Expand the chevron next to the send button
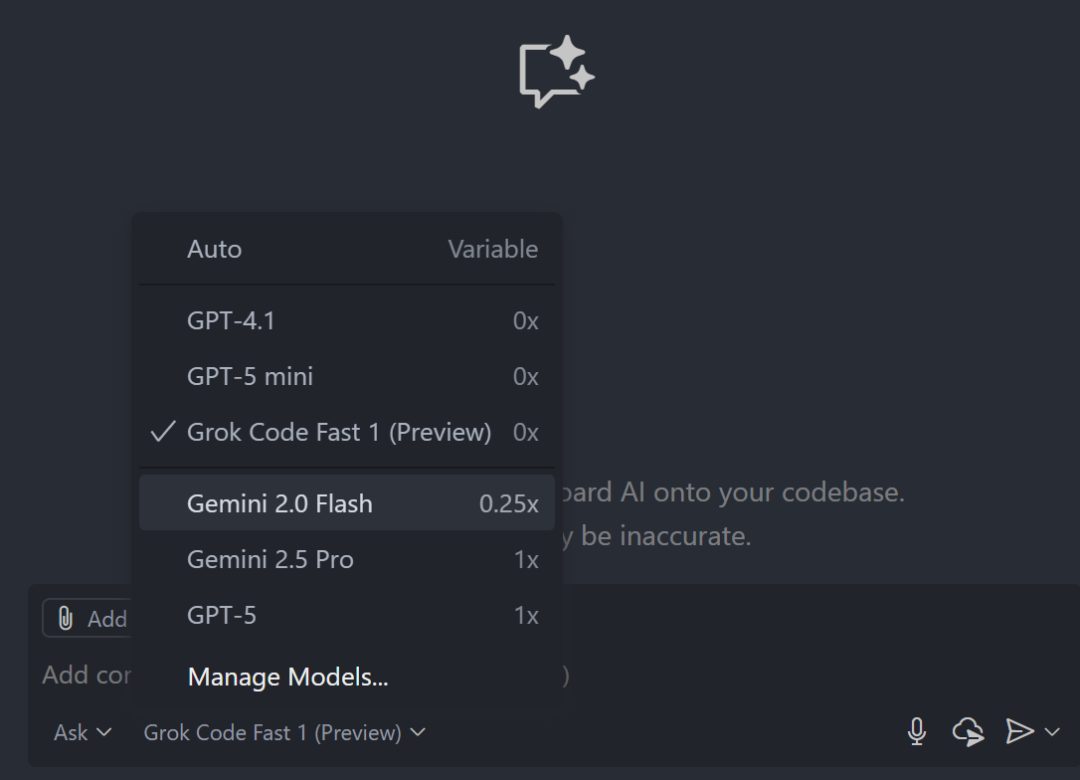Viewport: 1080px width, 780px height. (1052, 732)
